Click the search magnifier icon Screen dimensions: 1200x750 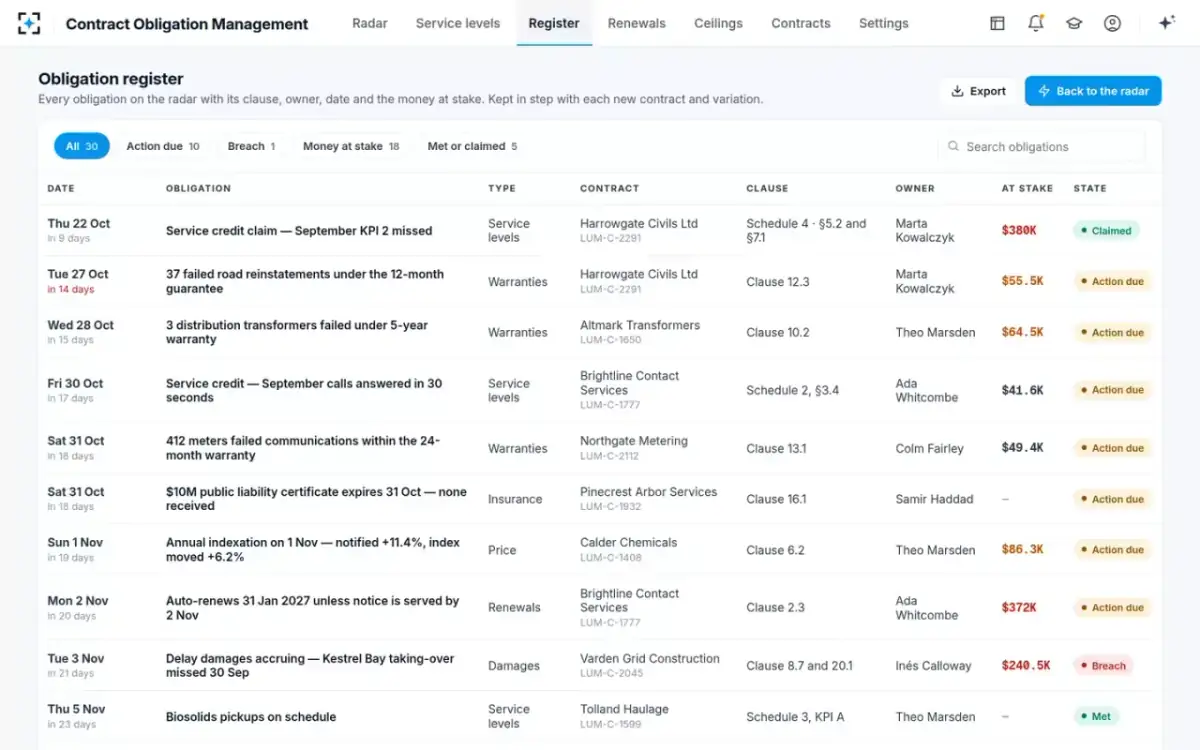(x=953, y=146)
